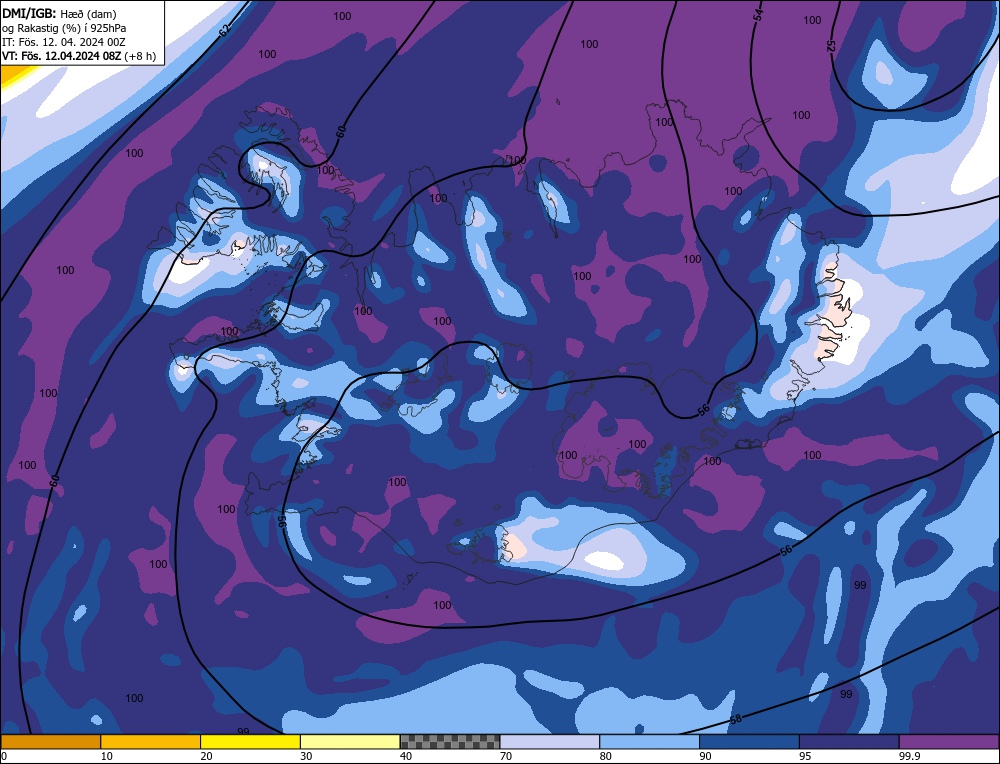Click the text 'og Rakastig (%) í 925hPa'

tap(64, 28)
